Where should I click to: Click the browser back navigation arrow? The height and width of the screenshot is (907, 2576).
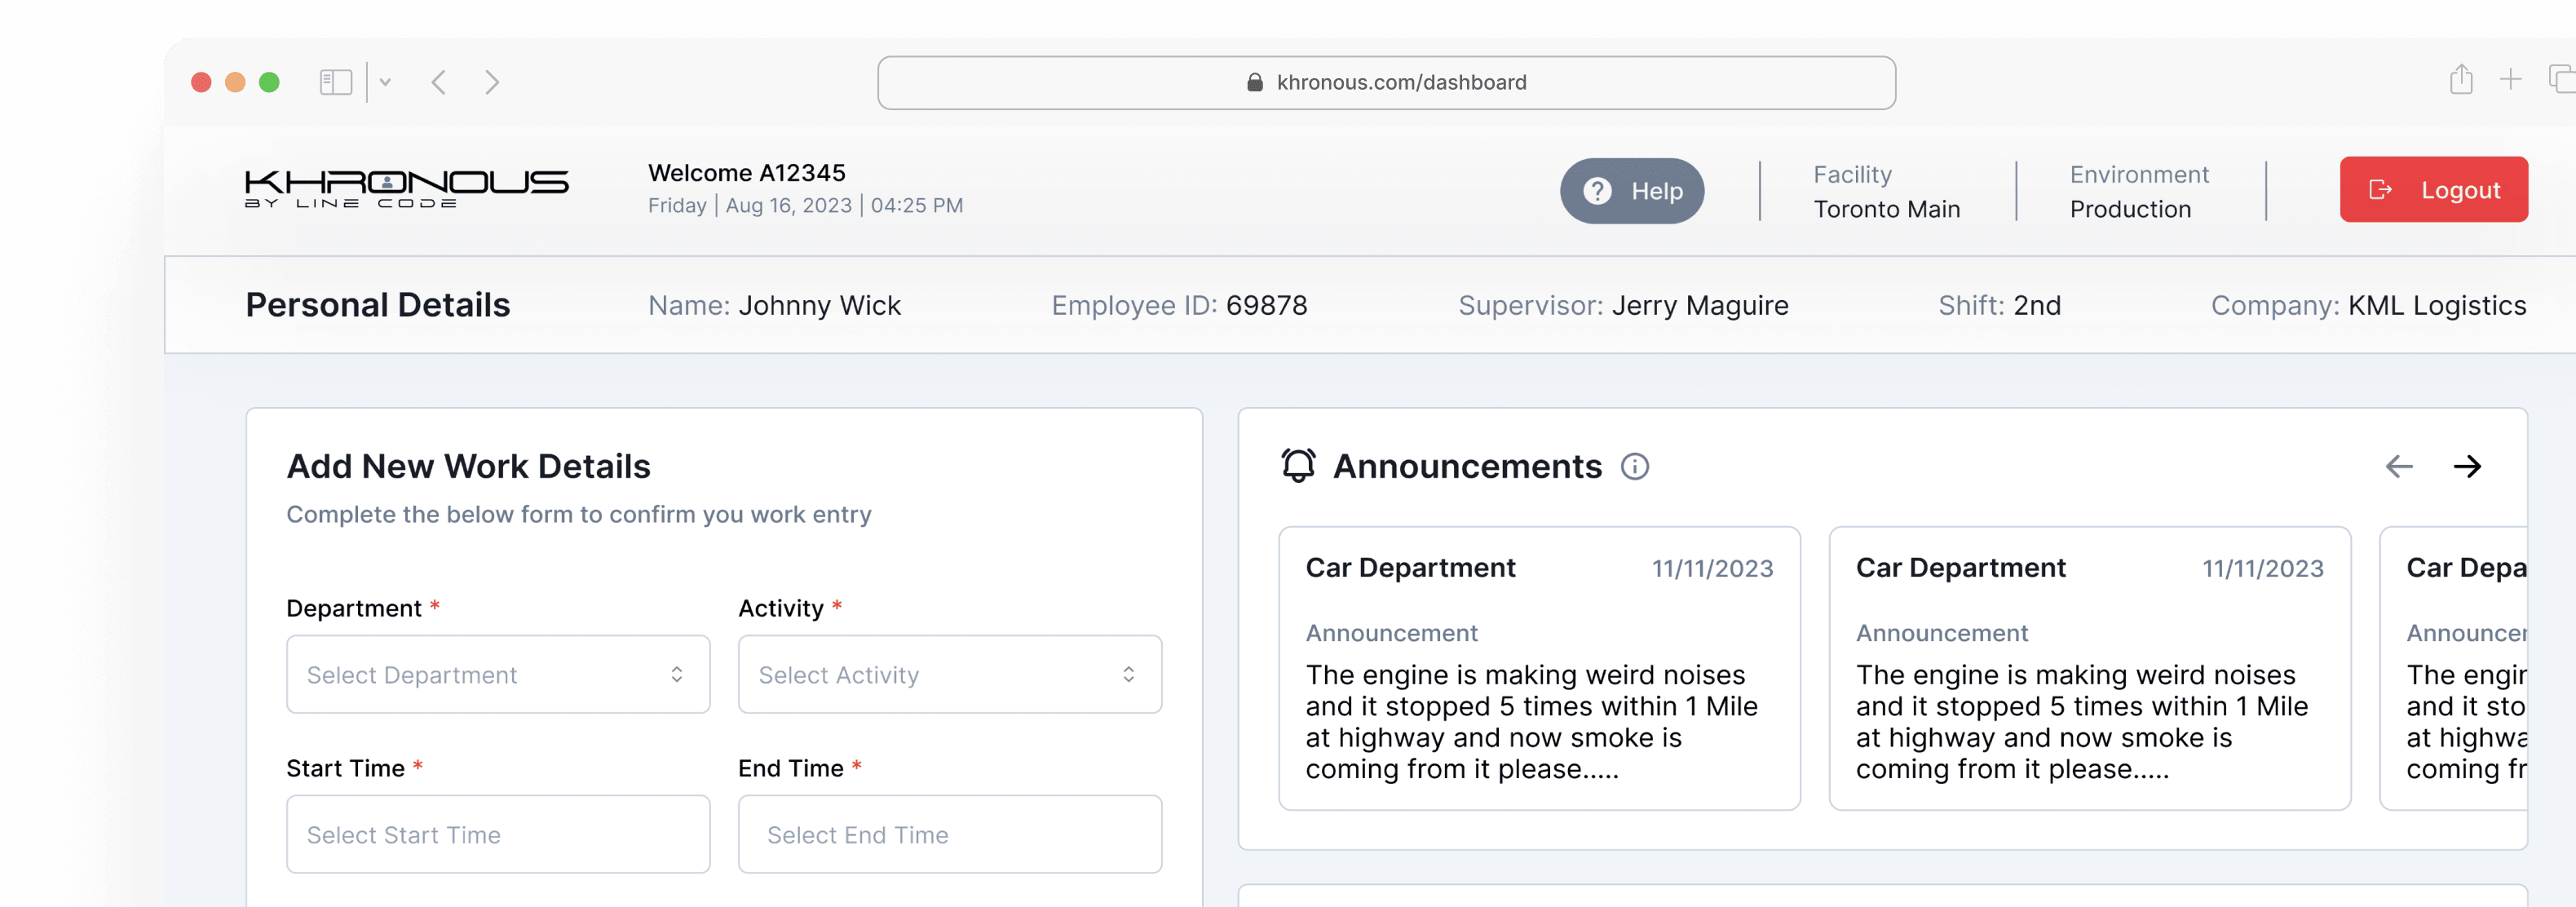438,82
